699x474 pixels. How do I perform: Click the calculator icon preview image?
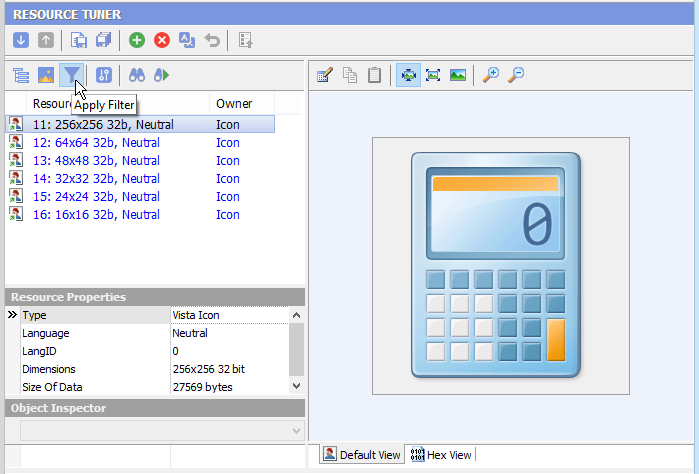click(495, 265)
